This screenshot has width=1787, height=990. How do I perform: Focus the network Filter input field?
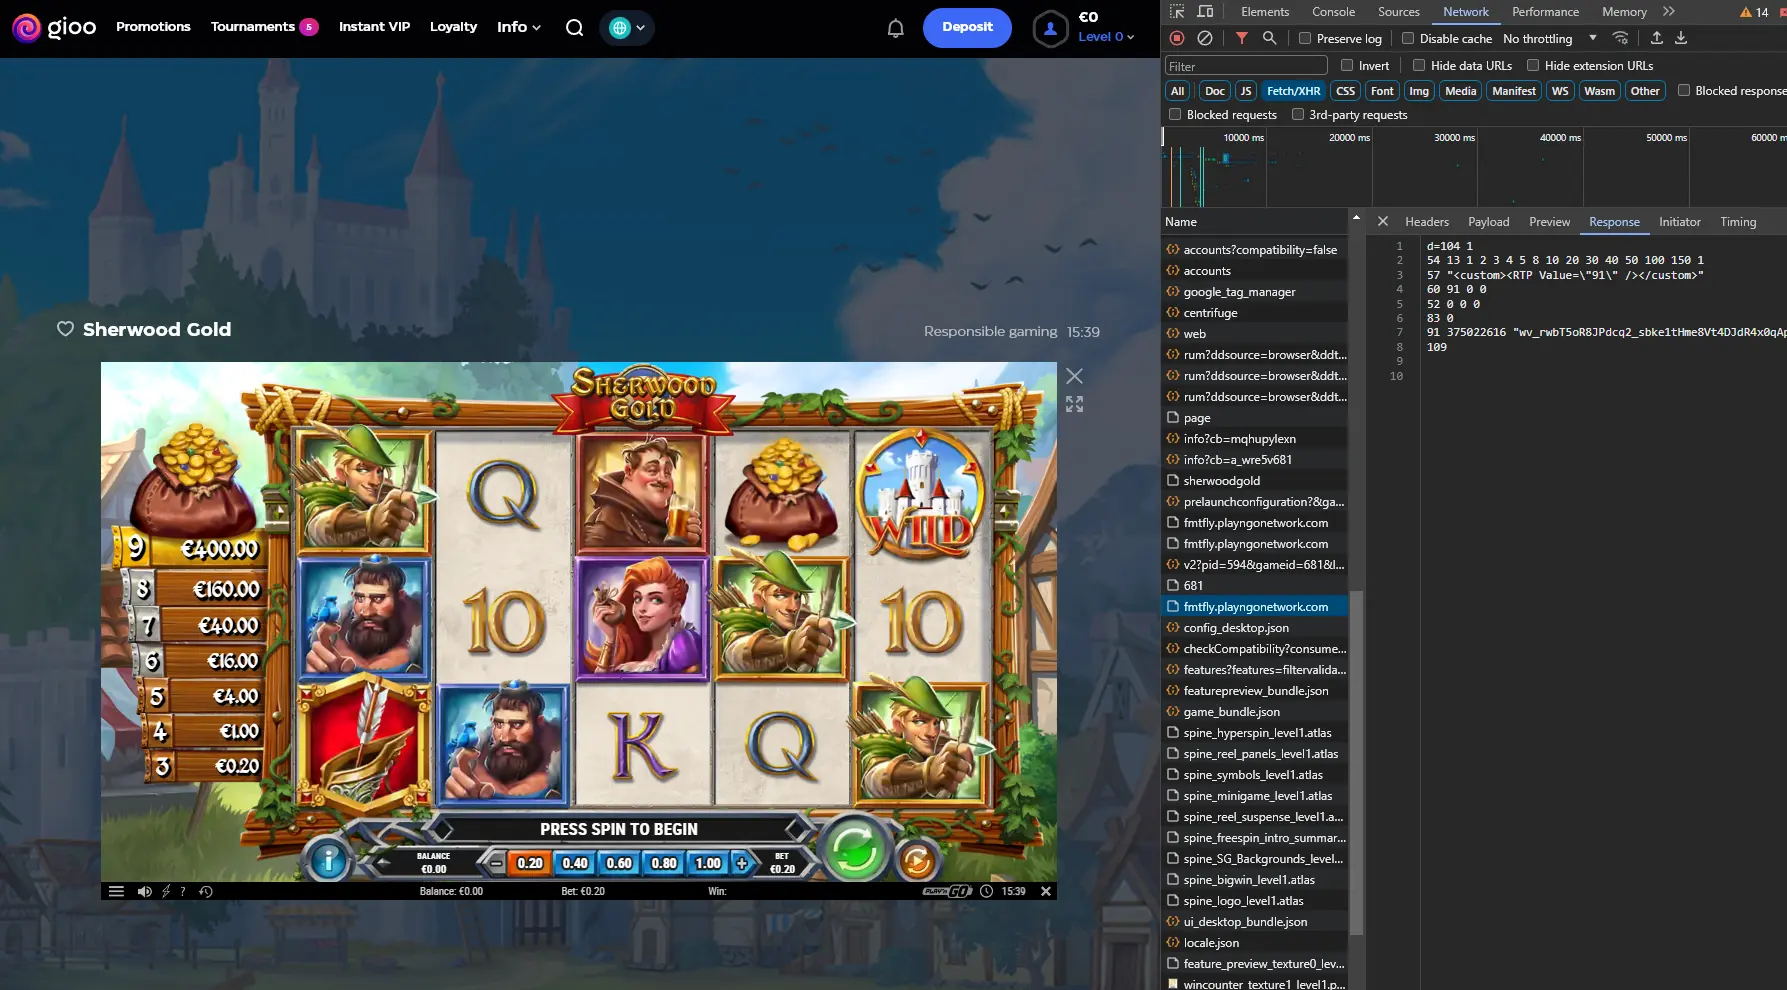click(1246, 66)
